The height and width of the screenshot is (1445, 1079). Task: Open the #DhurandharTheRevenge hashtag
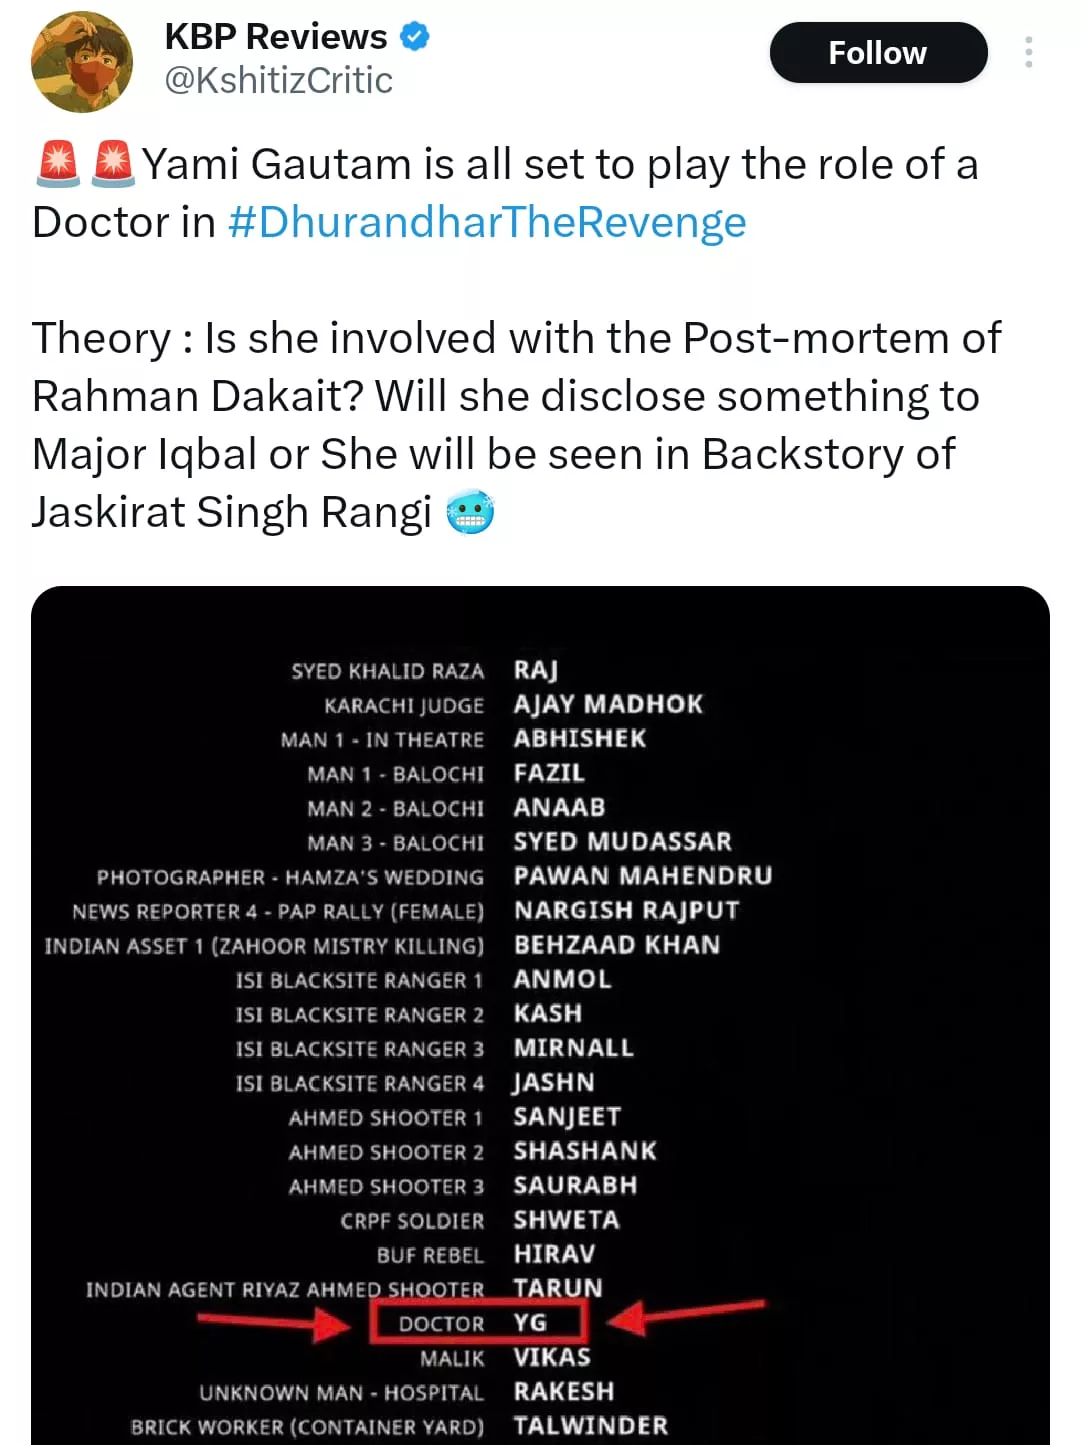[x=487, y=222]
